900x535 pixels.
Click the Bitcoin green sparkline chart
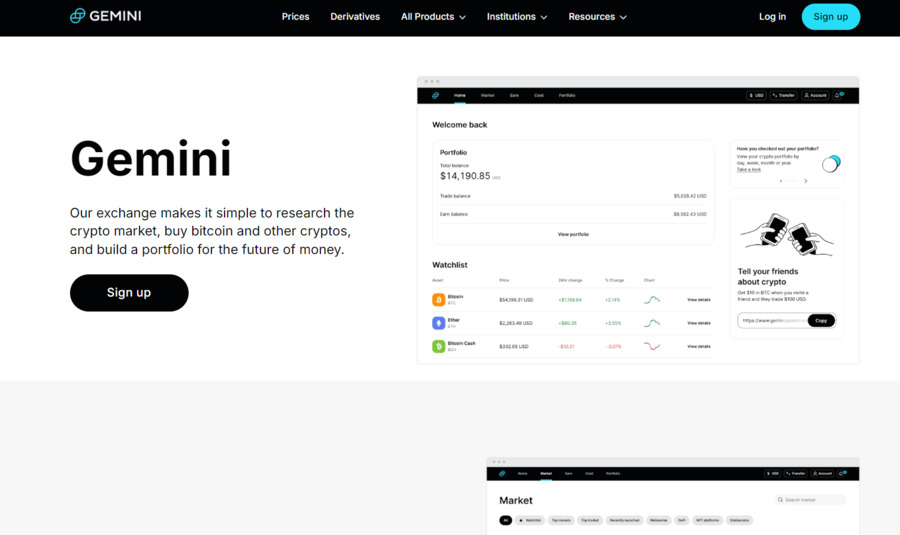tap(651, 300)
